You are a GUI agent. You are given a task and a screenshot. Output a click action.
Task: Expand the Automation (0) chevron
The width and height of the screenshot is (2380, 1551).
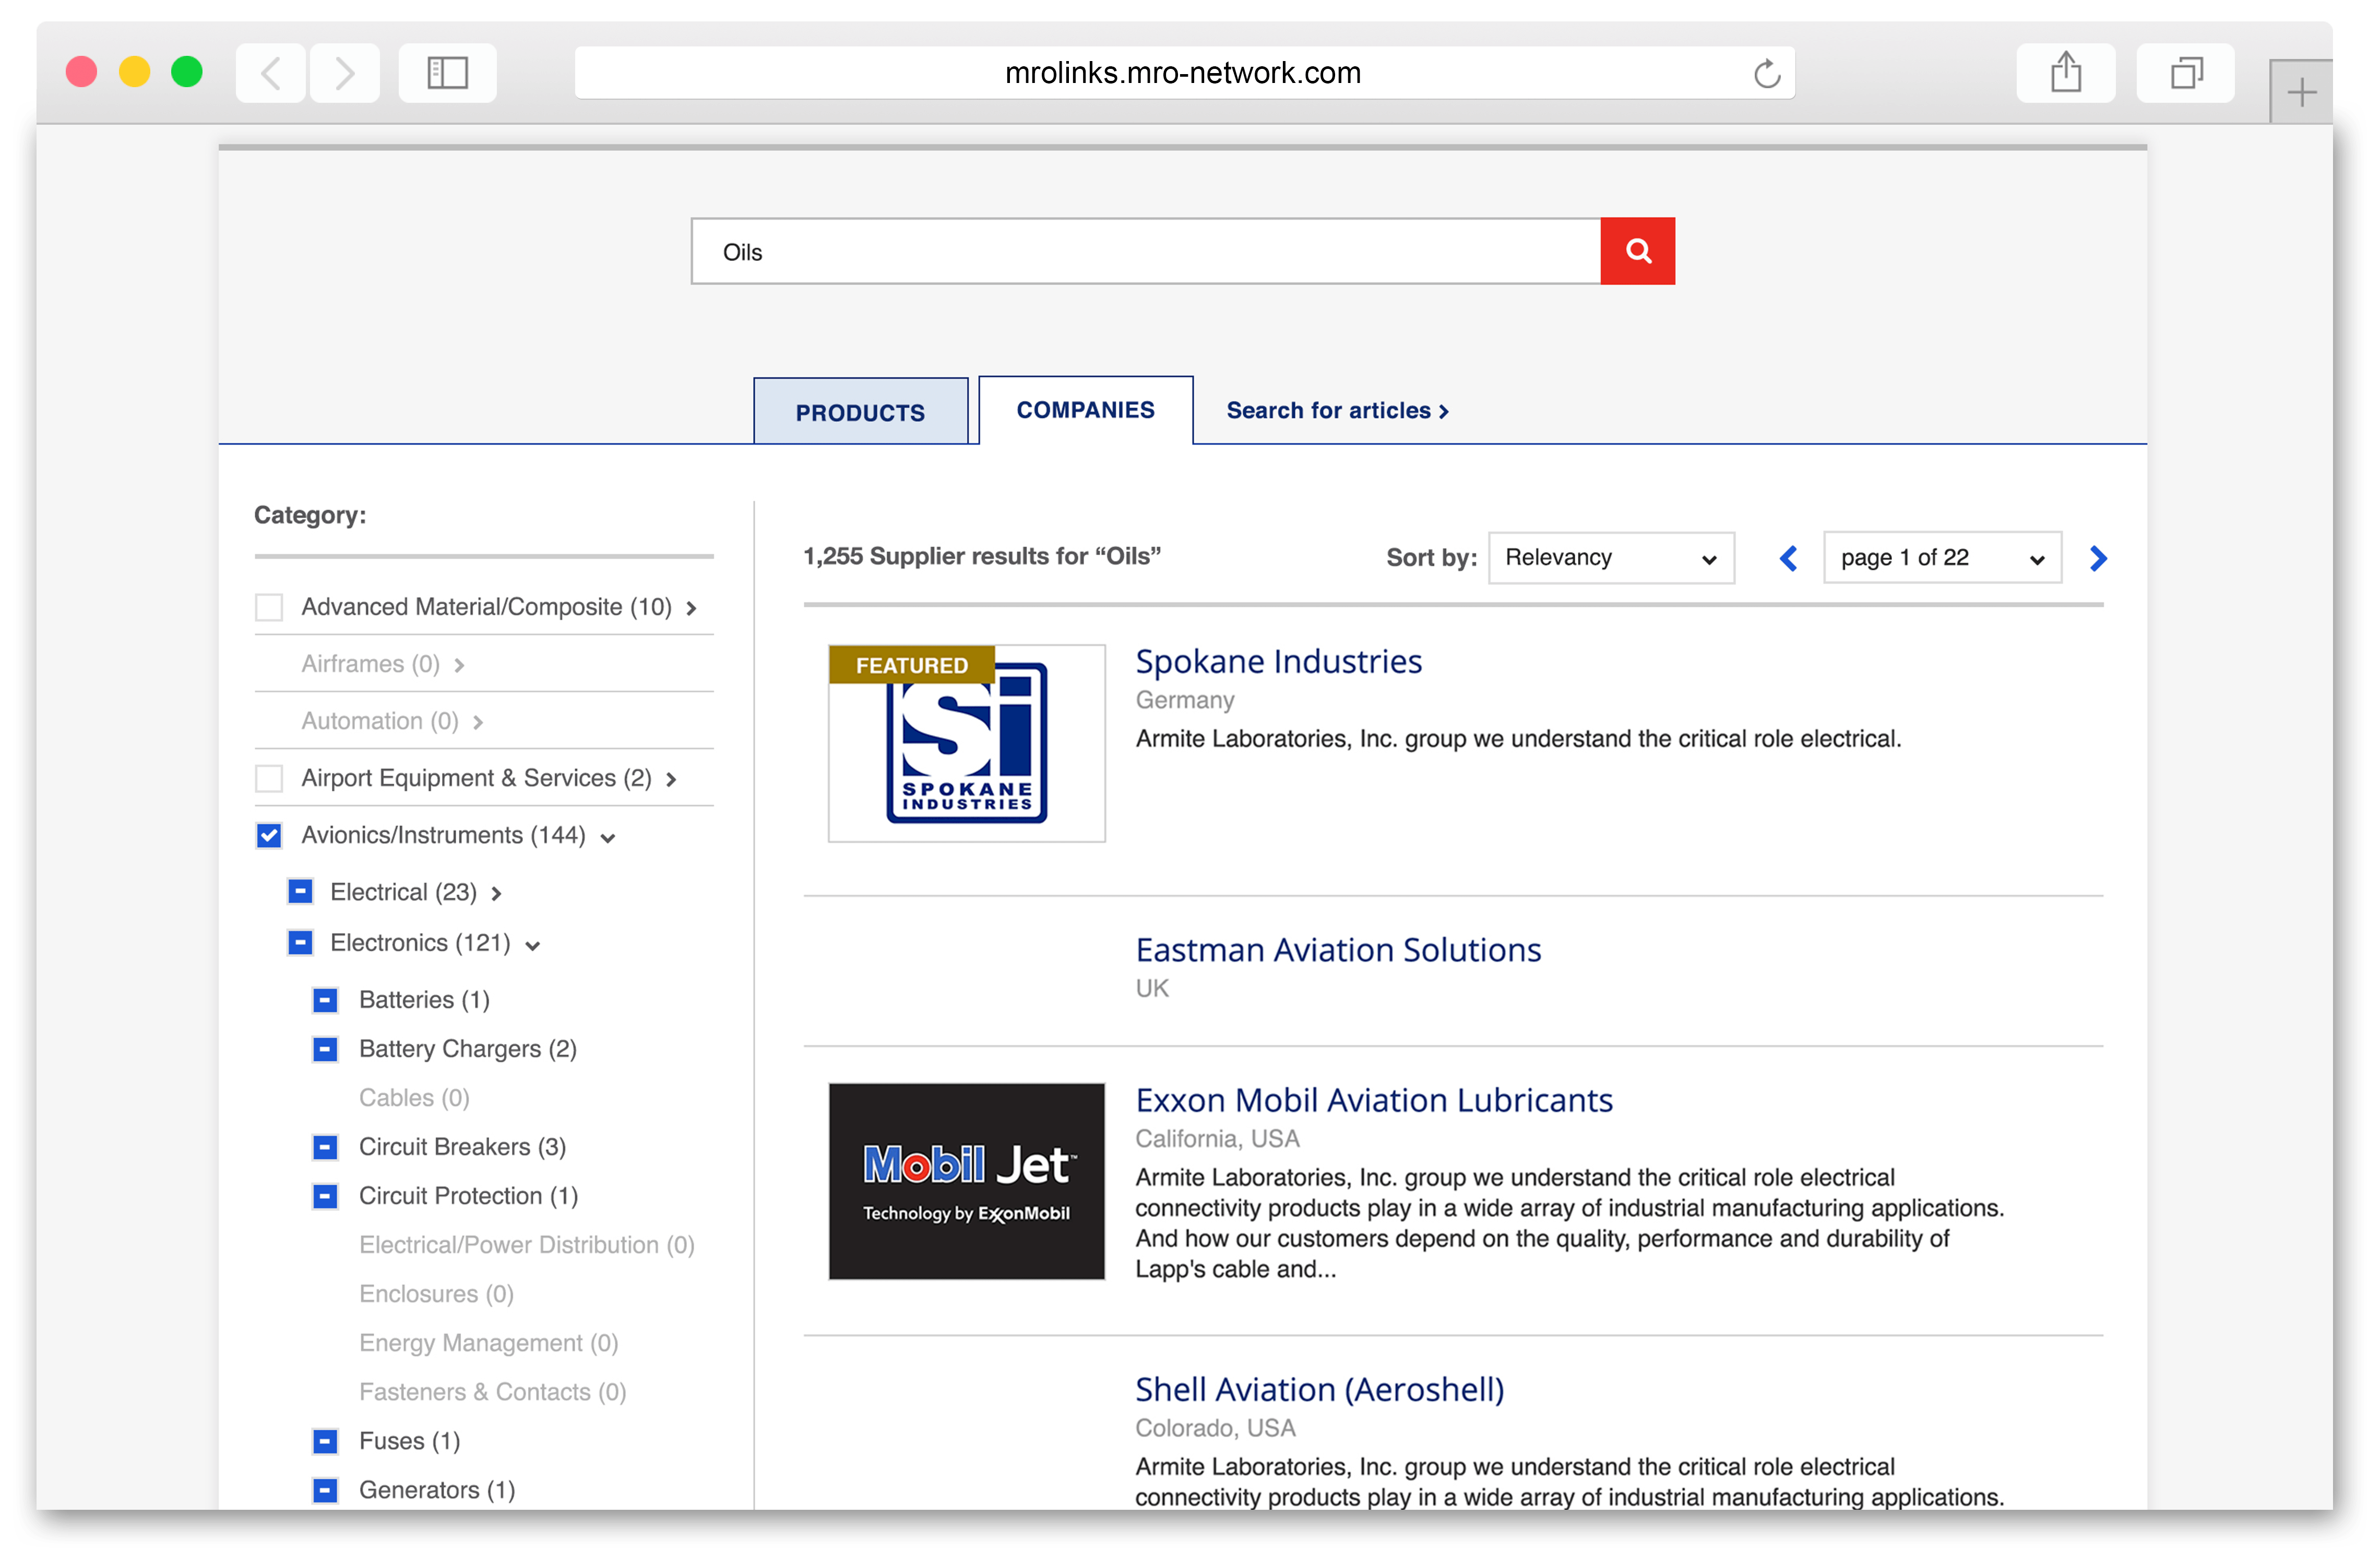(x=478, y=722)
